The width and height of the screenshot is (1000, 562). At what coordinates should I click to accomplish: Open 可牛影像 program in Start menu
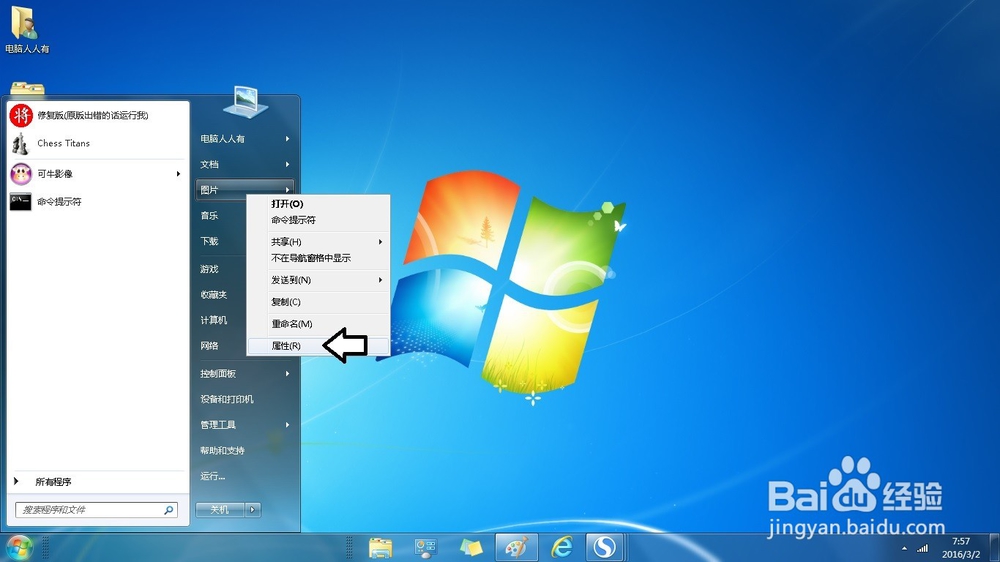point(98,174)
